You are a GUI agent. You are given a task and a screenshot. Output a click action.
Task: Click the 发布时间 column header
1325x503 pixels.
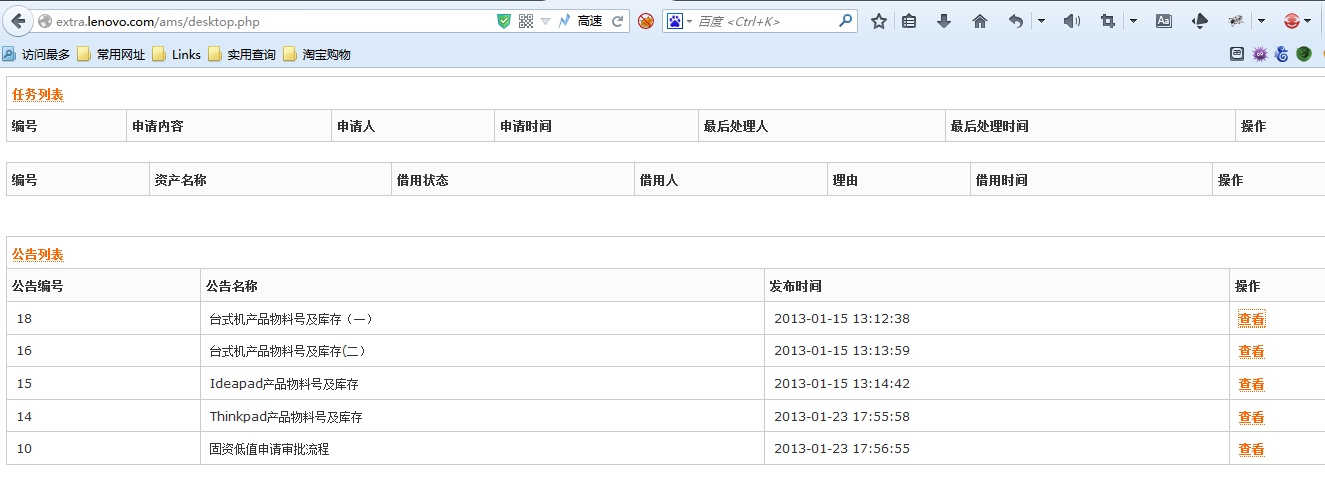[796, 286]
